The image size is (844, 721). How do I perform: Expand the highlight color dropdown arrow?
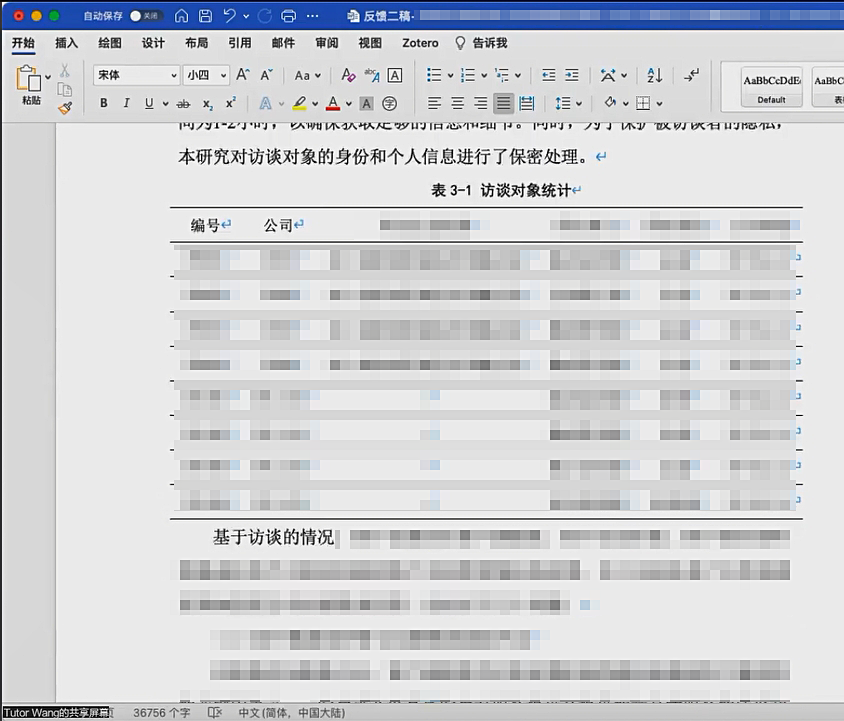point(315,103)
